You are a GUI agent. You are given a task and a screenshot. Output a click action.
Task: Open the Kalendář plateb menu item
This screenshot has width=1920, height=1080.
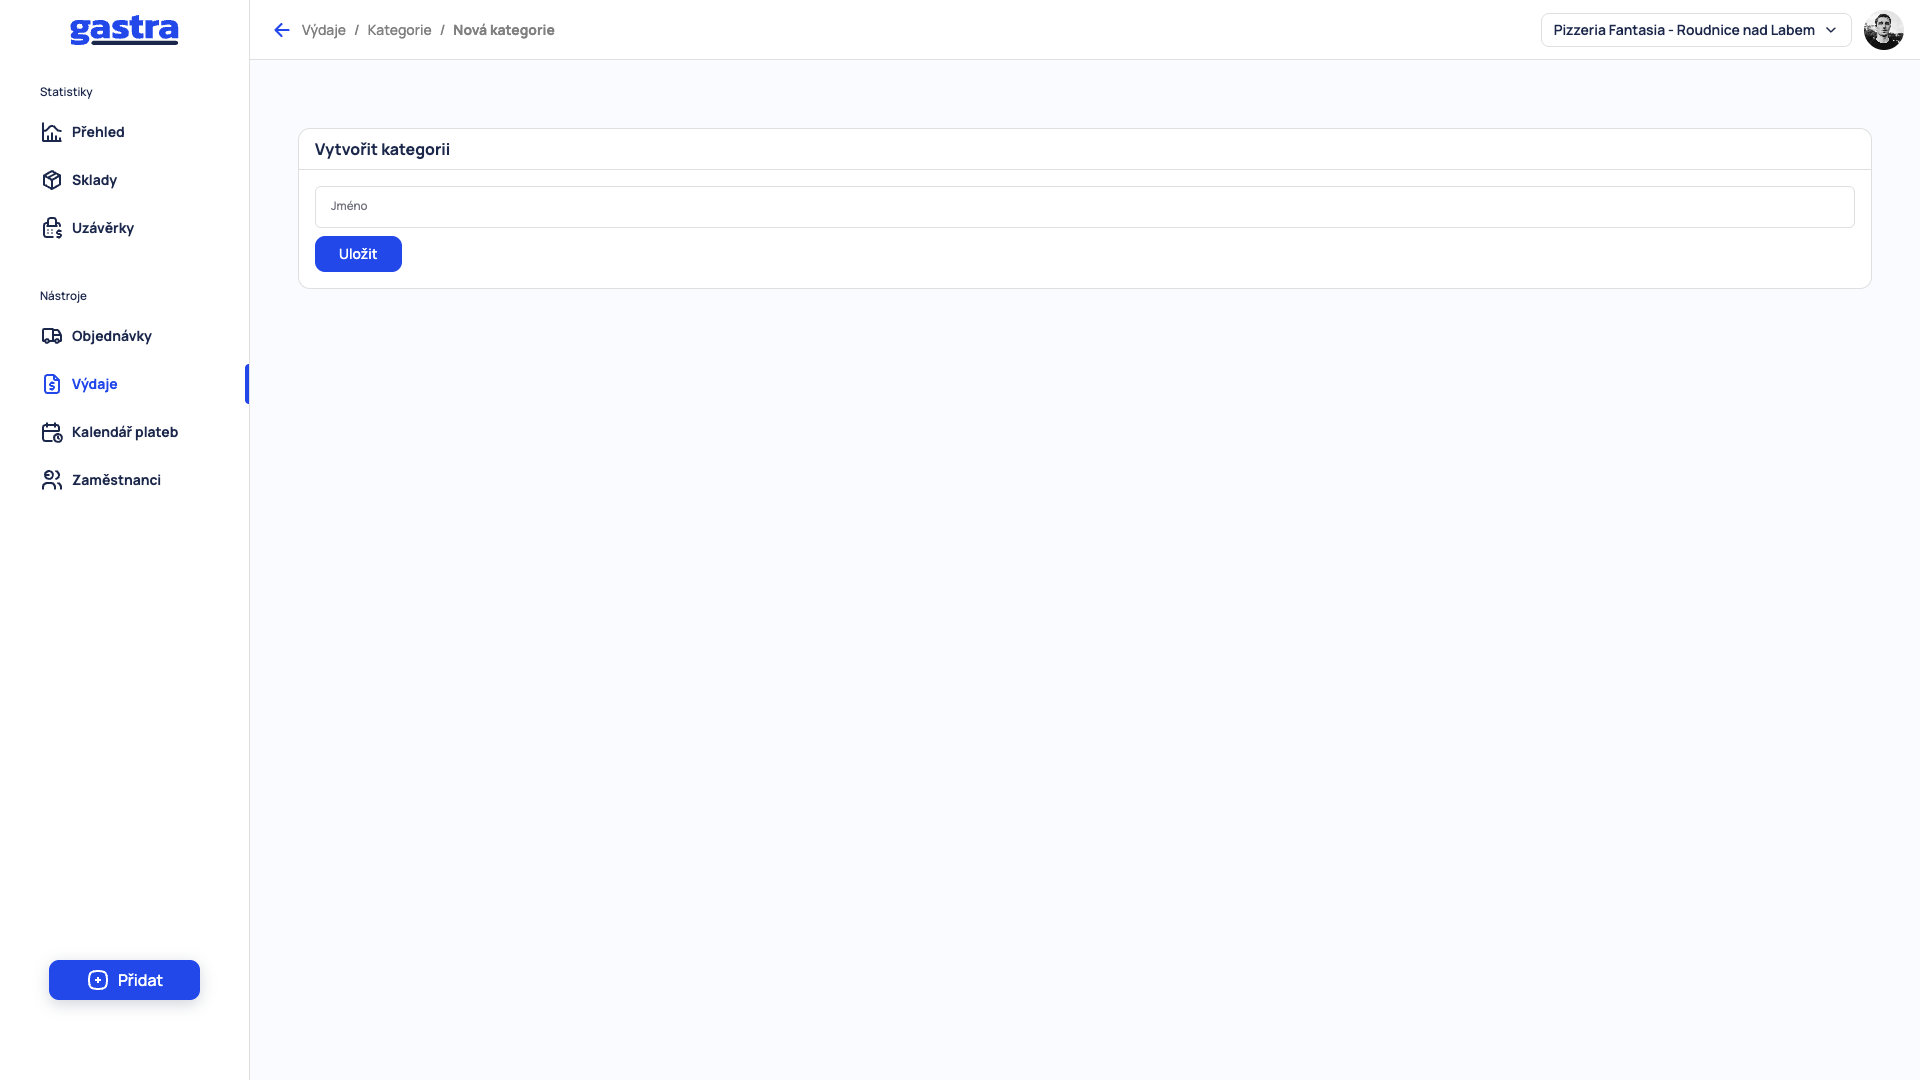click(x=124, y=432)
